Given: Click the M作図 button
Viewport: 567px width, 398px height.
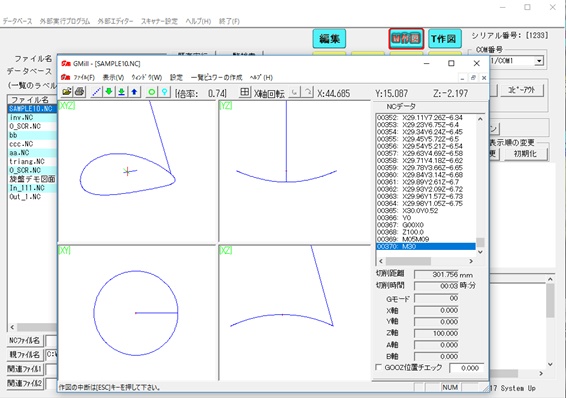Looking at the screenshot, I should click(406, 38).
